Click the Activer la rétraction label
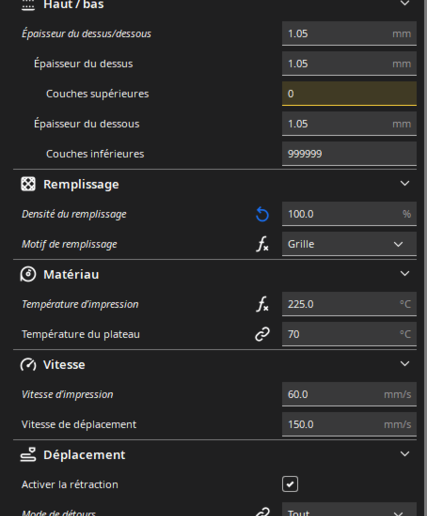Screen dimensions: 427x516 click(x=70, y=485)
